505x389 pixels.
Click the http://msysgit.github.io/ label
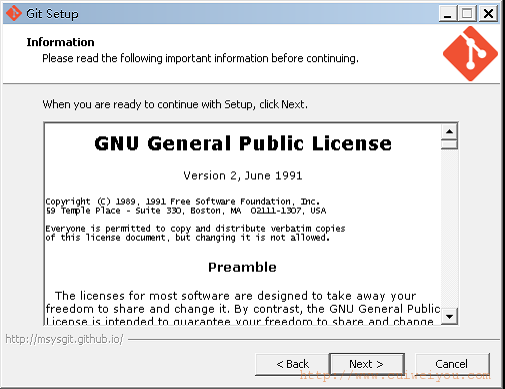[64, 339]
